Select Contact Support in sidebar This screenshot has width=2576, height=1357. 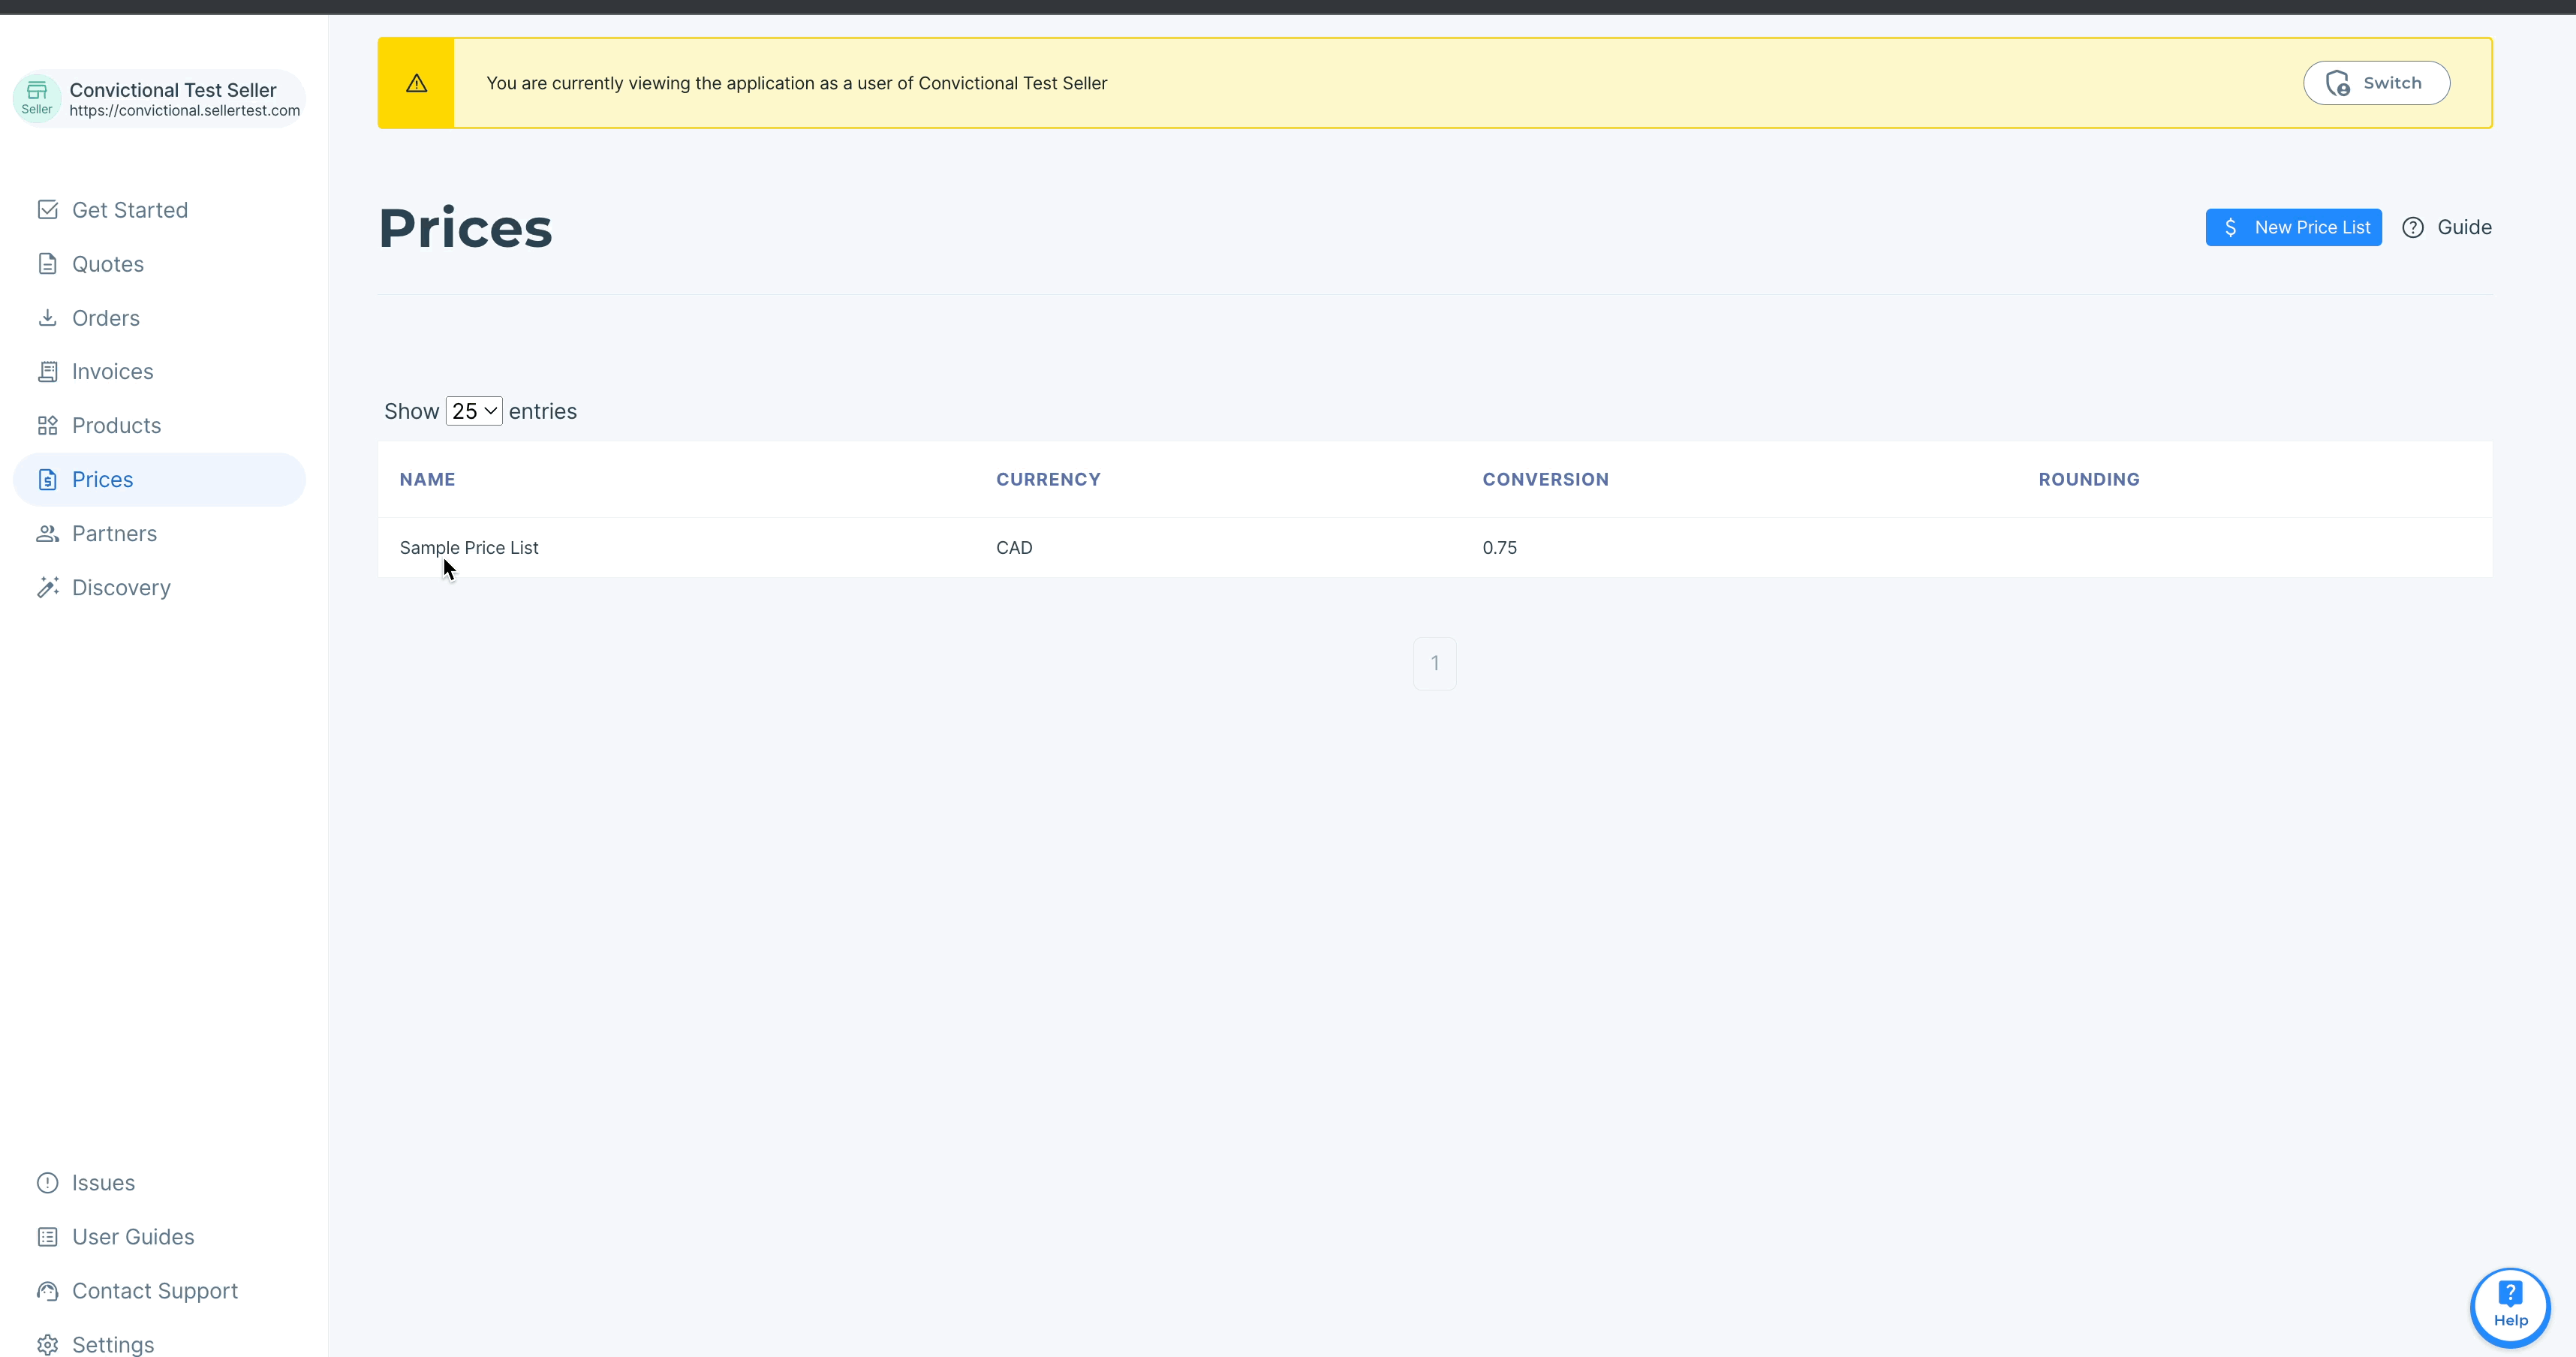point(159,1291)
